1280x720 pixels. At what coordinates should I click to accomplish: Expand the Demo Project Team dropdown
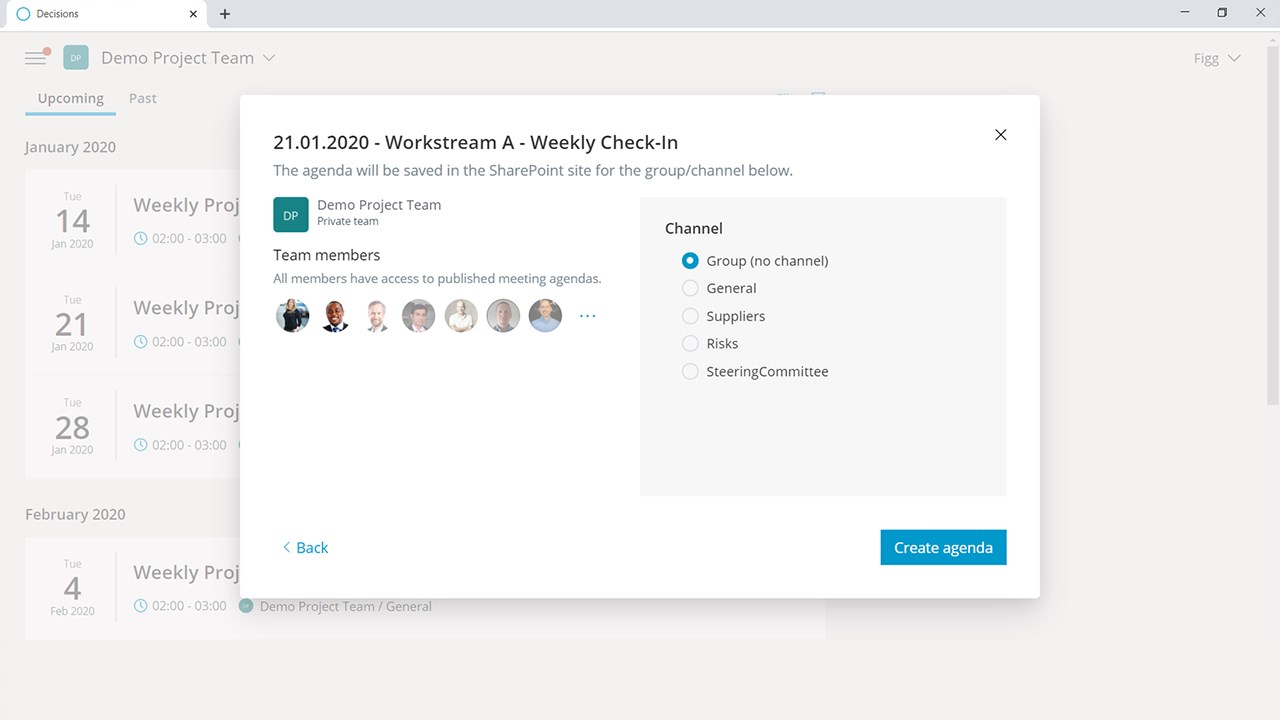tap(269, 58)
